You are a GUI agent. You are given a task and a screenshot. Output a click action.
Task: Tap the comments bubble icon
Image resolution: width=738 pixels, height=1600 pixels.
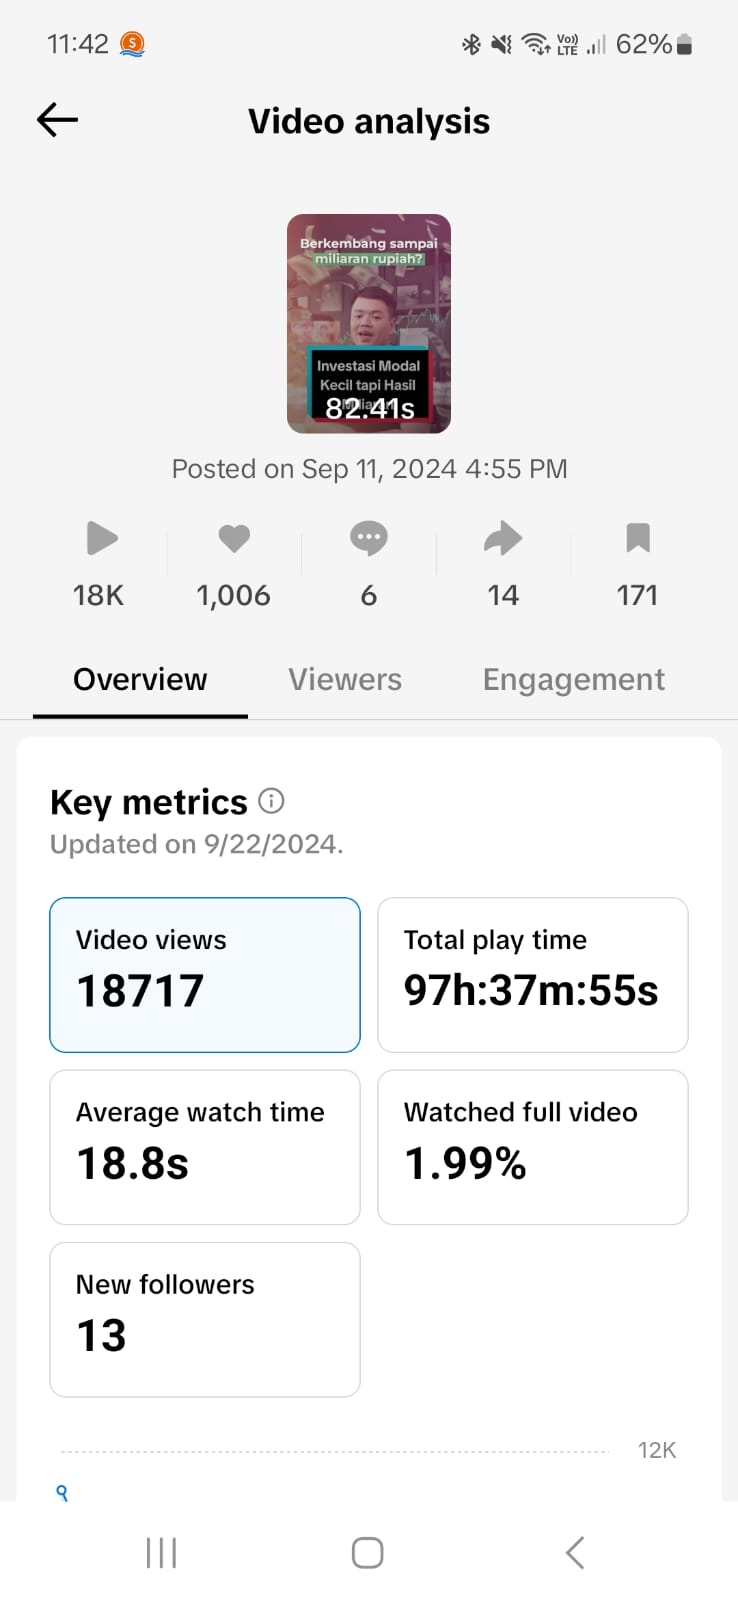click(368, 538)
